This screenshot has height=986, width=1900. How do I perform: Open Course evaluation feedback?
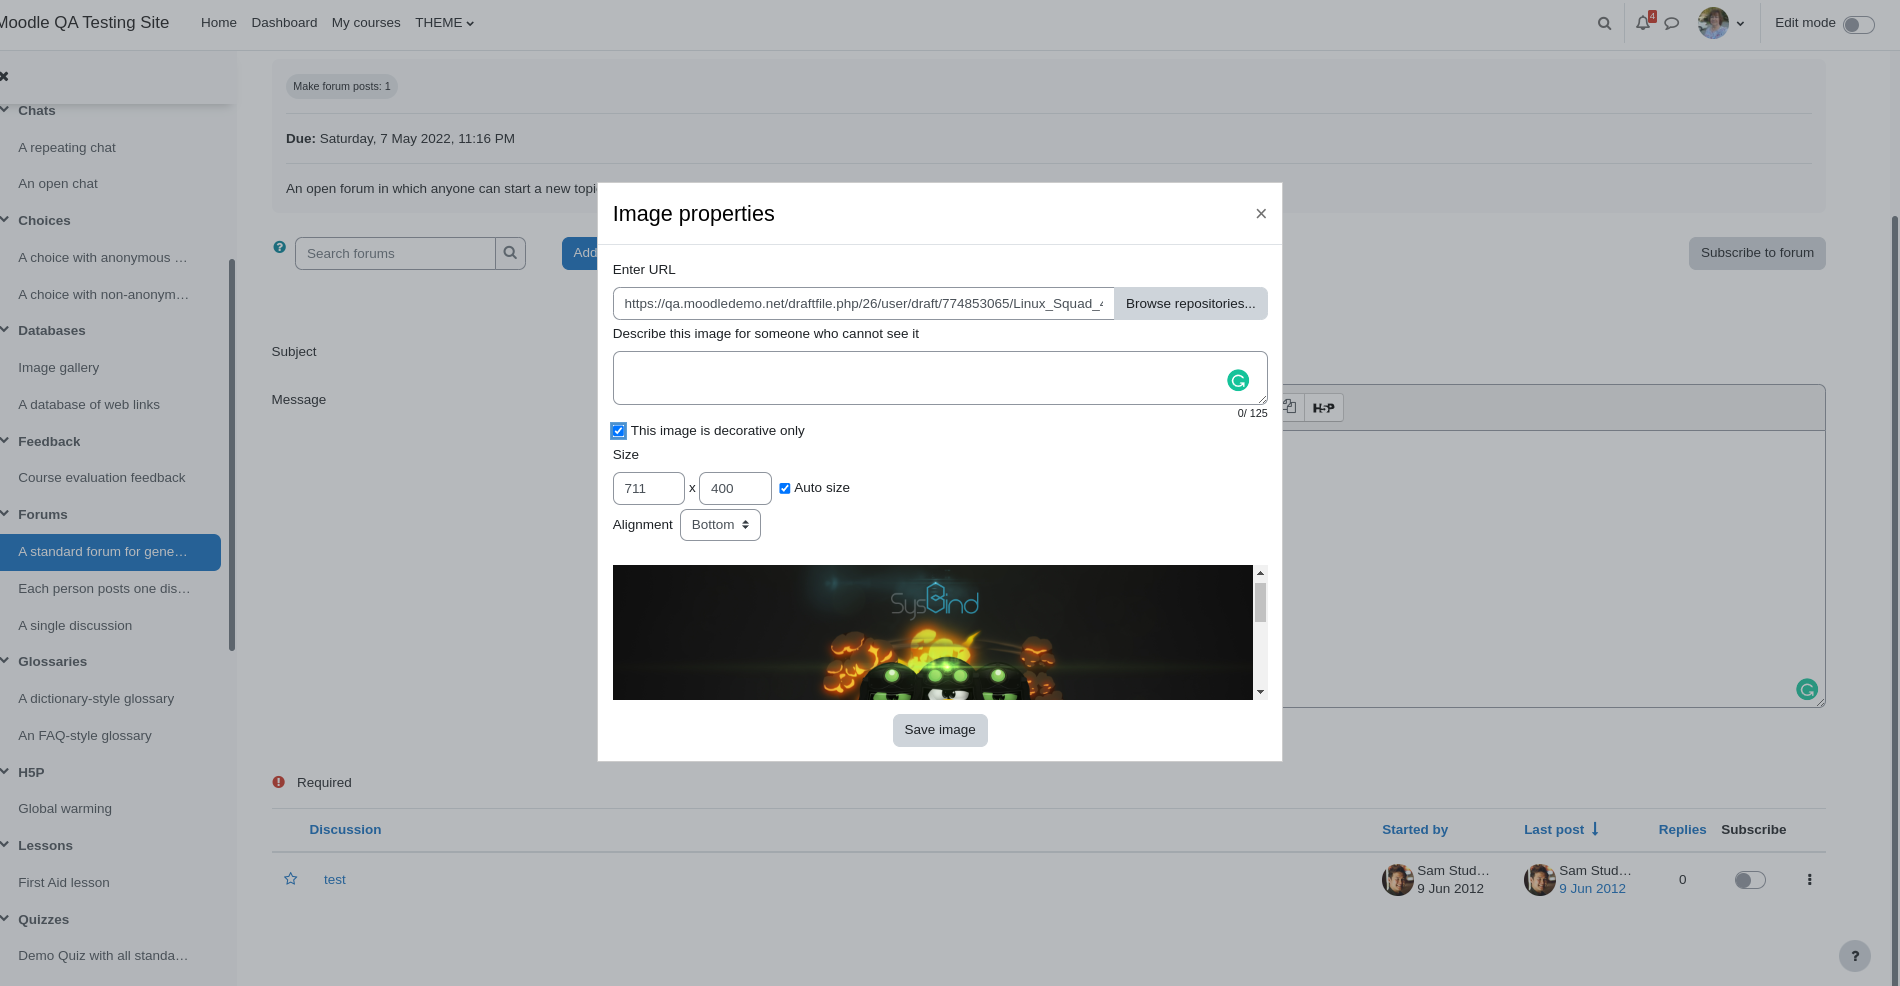tap(102, 477)
